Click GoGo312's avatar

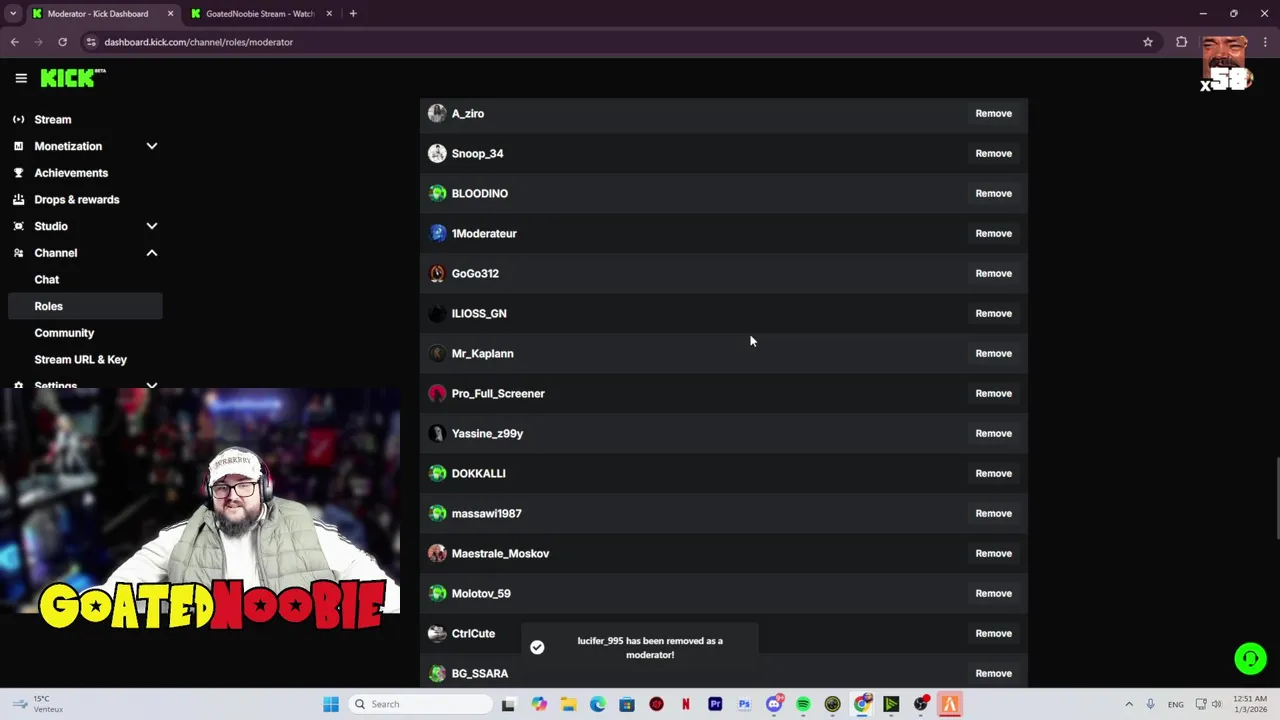click(x=437, y=273)
